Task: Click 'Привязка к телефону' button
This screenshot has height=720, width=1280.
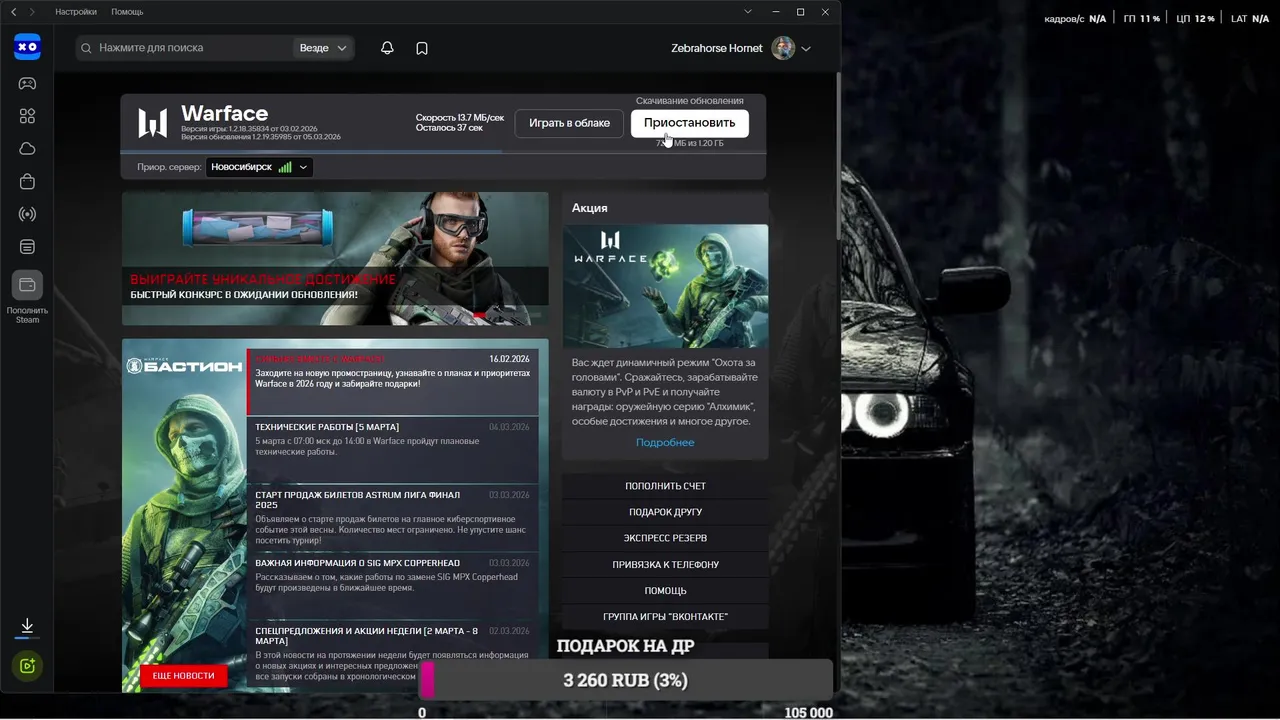Action: click(x=665, y=565)
